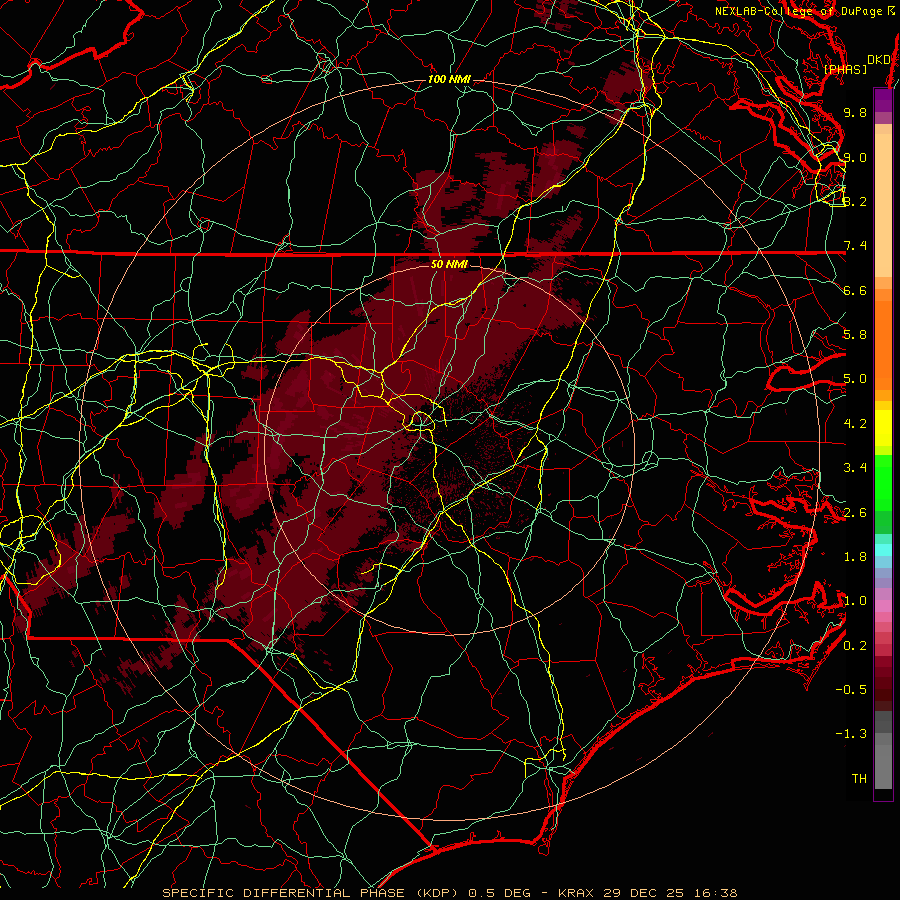Click the 100 NMI range ring label
Screen dimensions: 900x900
[449, 79]
